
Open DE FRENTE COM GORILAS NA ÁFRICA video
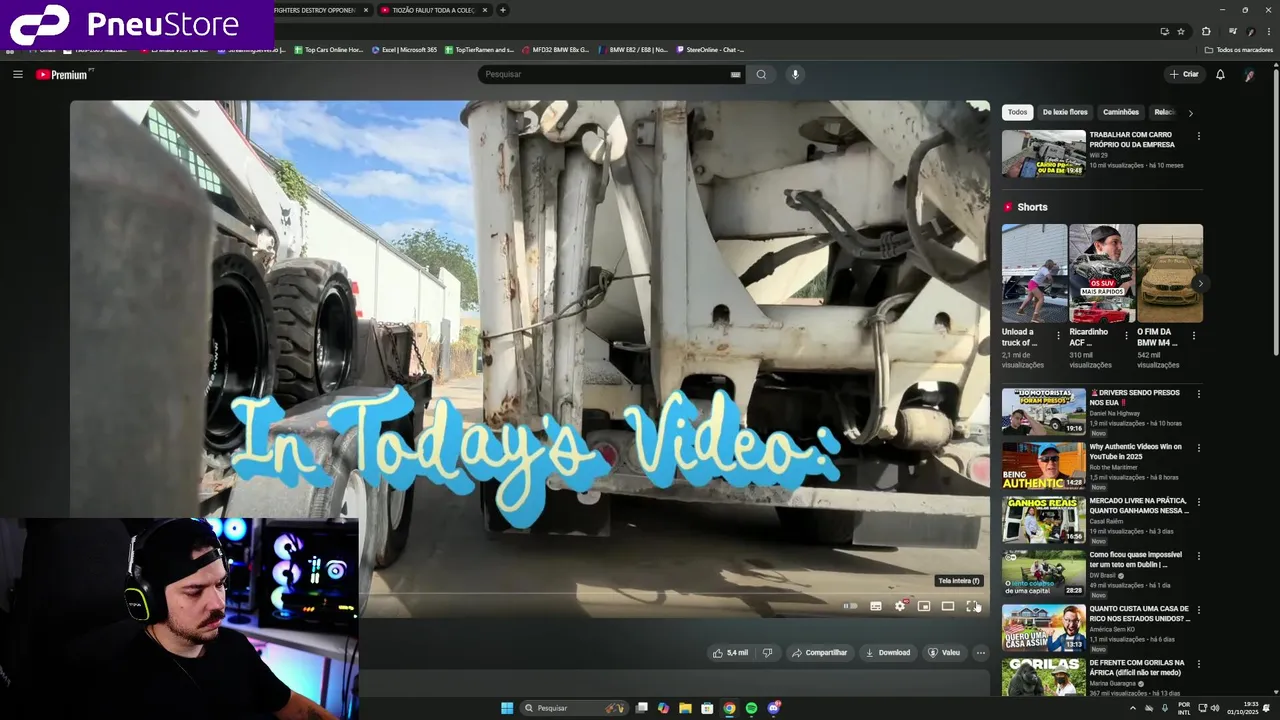(x=1044, y=677)
